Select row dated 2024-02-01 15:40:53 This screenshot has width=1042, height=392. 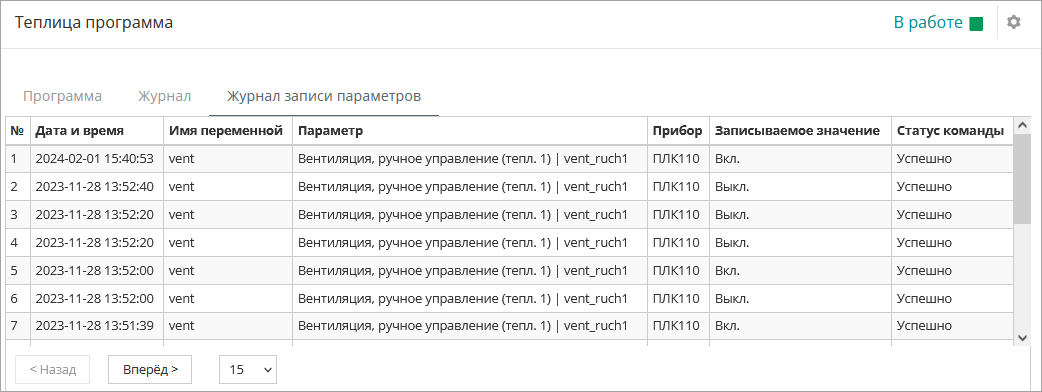(x=510, y=159)
